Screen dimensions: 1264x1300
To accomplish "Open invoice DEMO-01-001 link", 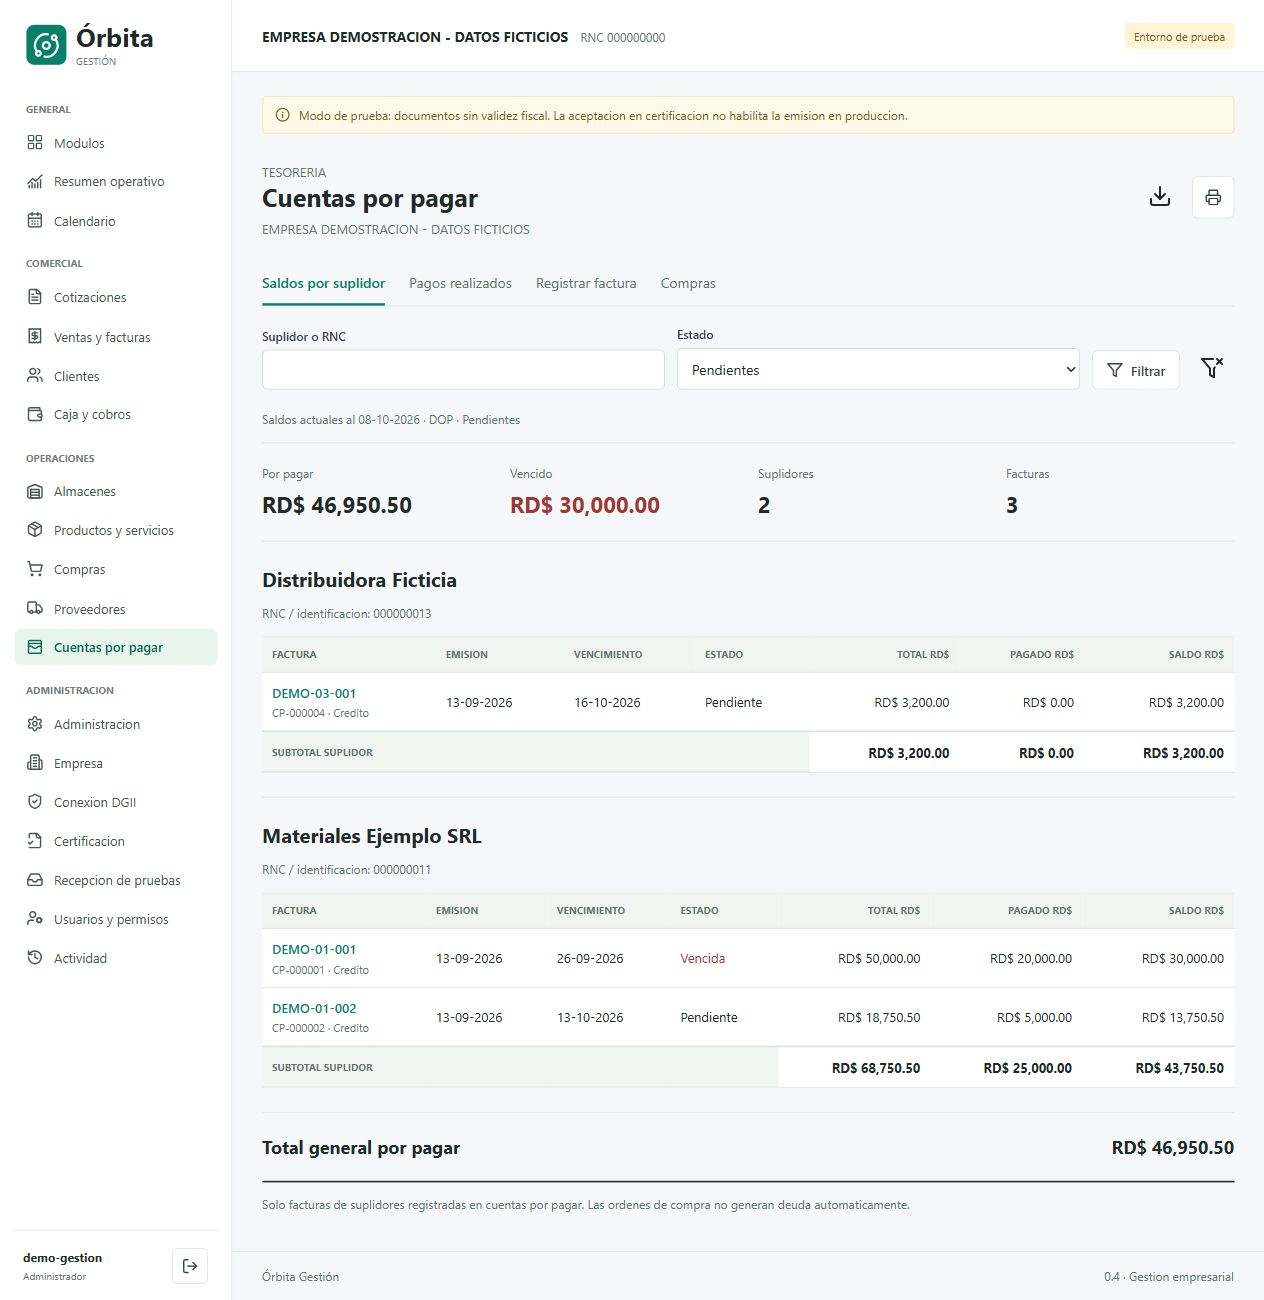I will click(x=314, y=949).
